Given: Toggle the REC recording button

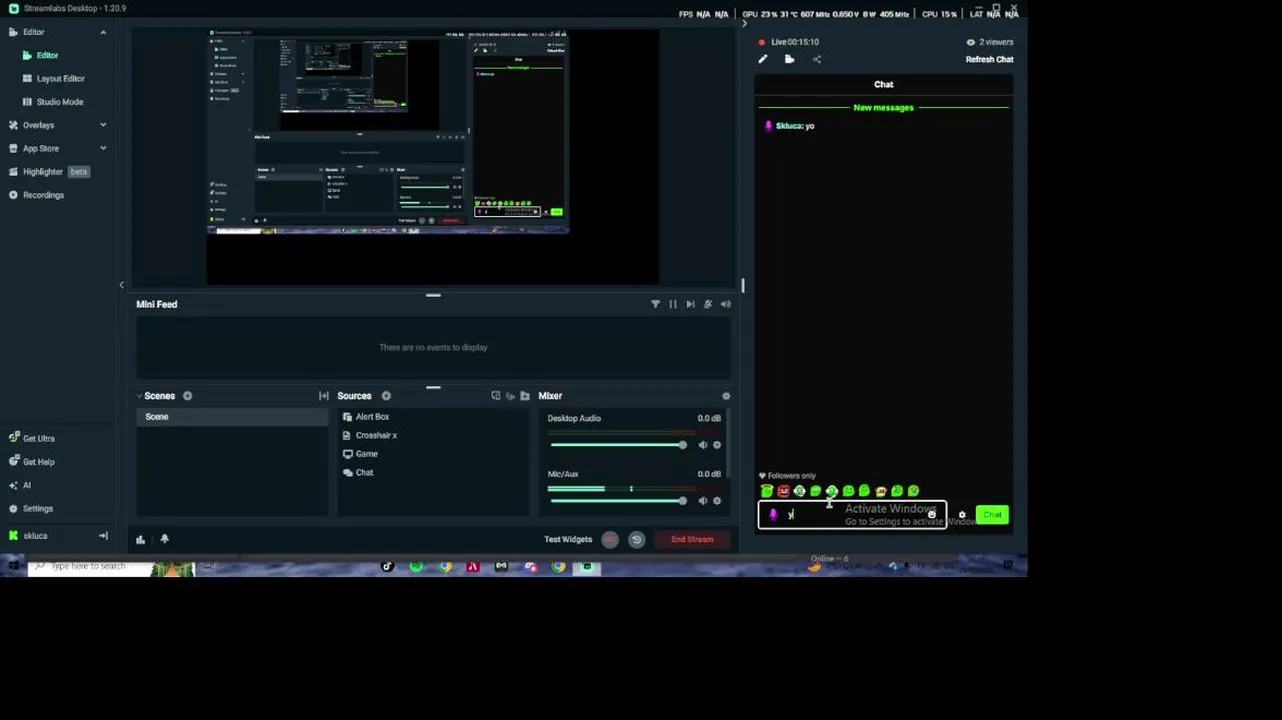Looking at the screenshot, I should click(x=610, y=540).
